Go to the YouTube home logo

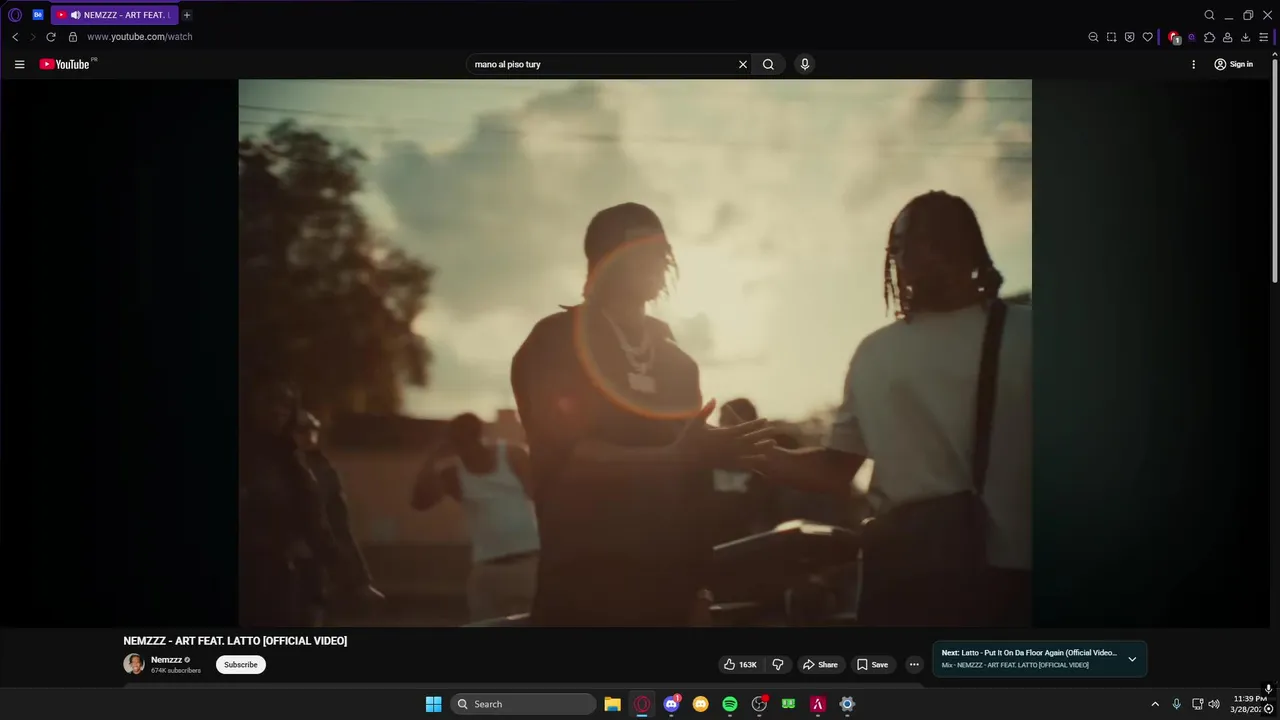65,64
